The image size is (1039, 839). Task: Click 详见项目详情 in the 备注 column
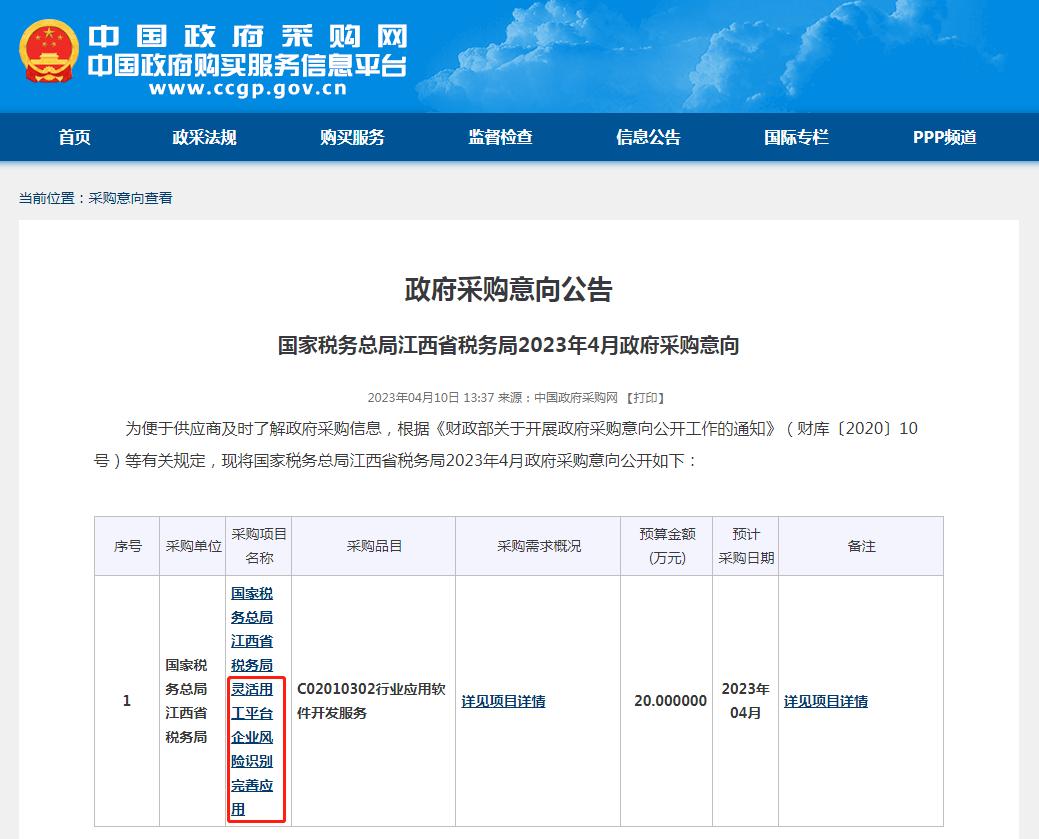(828, 702)
